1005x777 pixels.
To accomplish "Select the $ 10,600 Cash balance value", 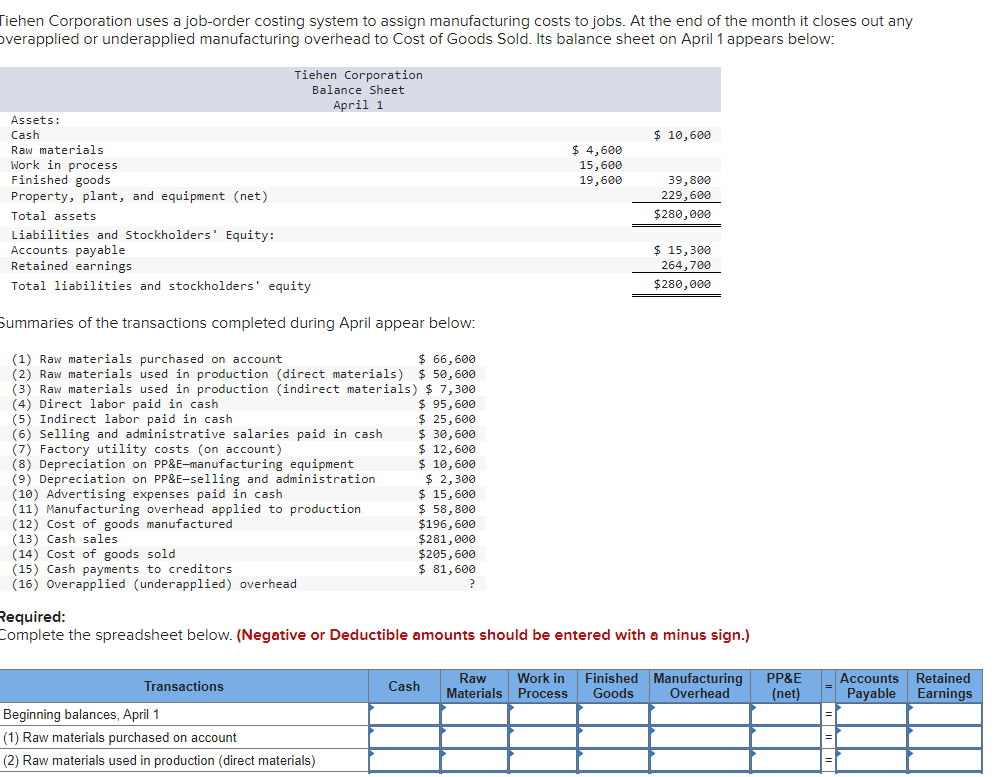I will [x=682, y=135].
